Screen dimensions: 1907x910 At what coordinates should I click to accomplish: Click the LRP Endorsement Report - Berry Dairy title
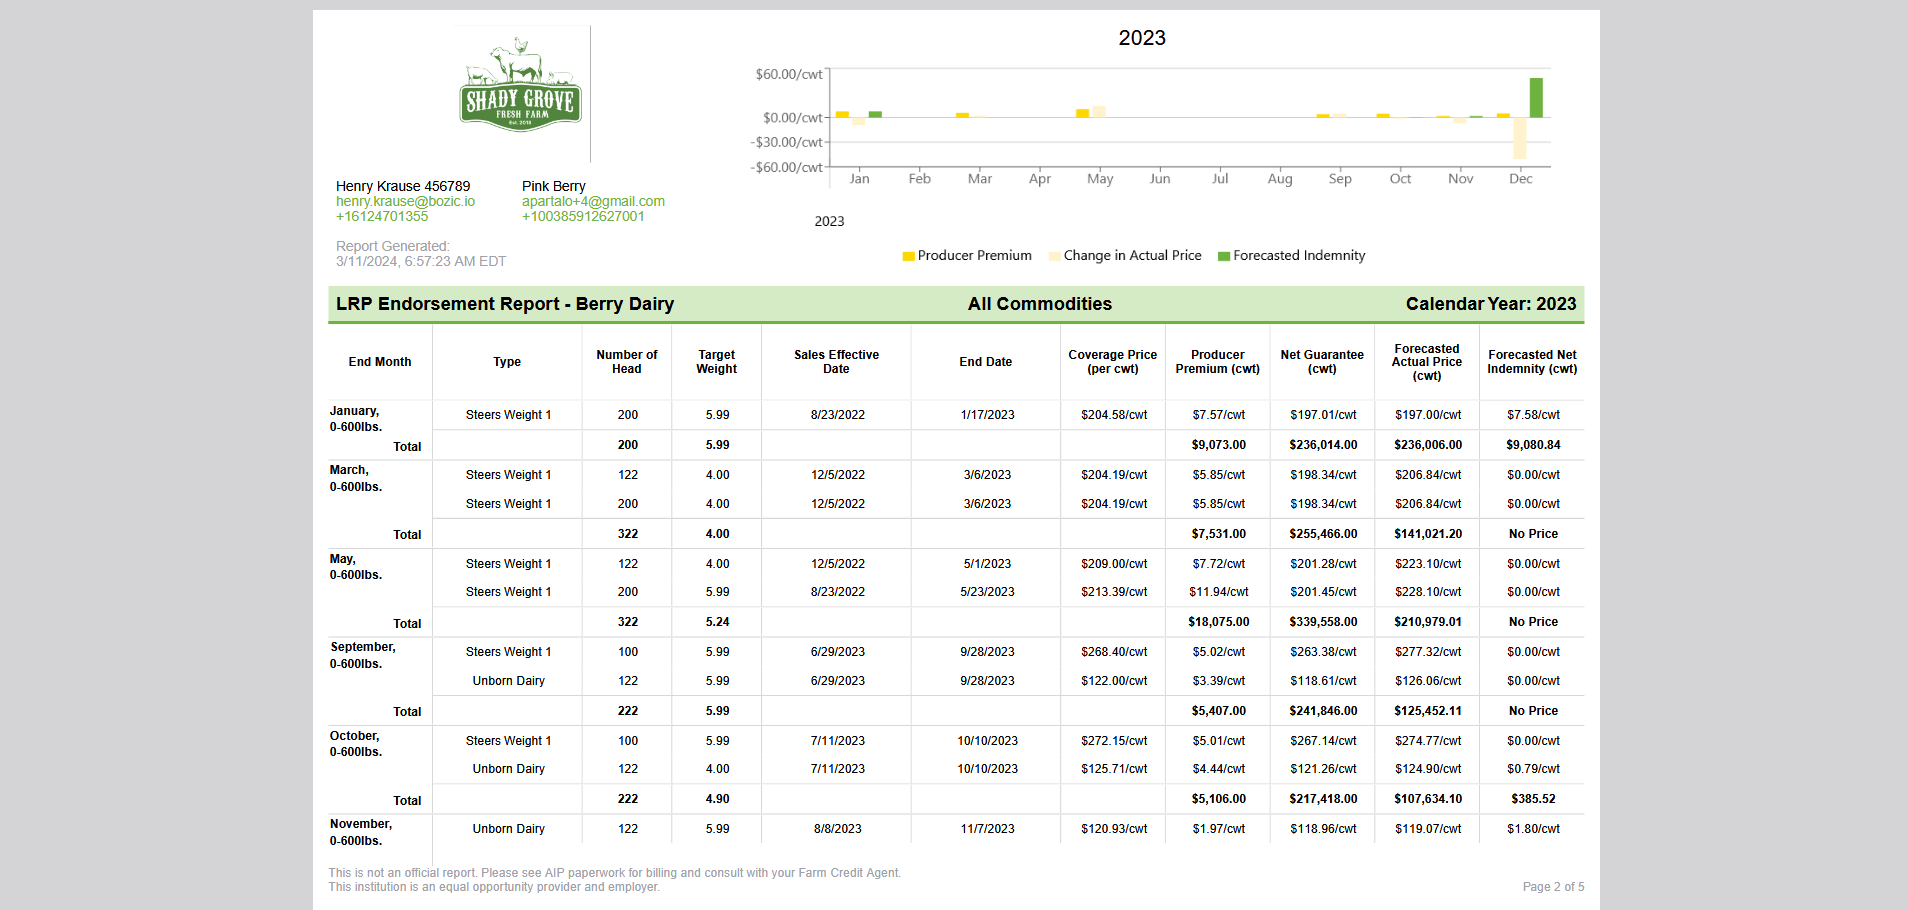coord(505,304)
